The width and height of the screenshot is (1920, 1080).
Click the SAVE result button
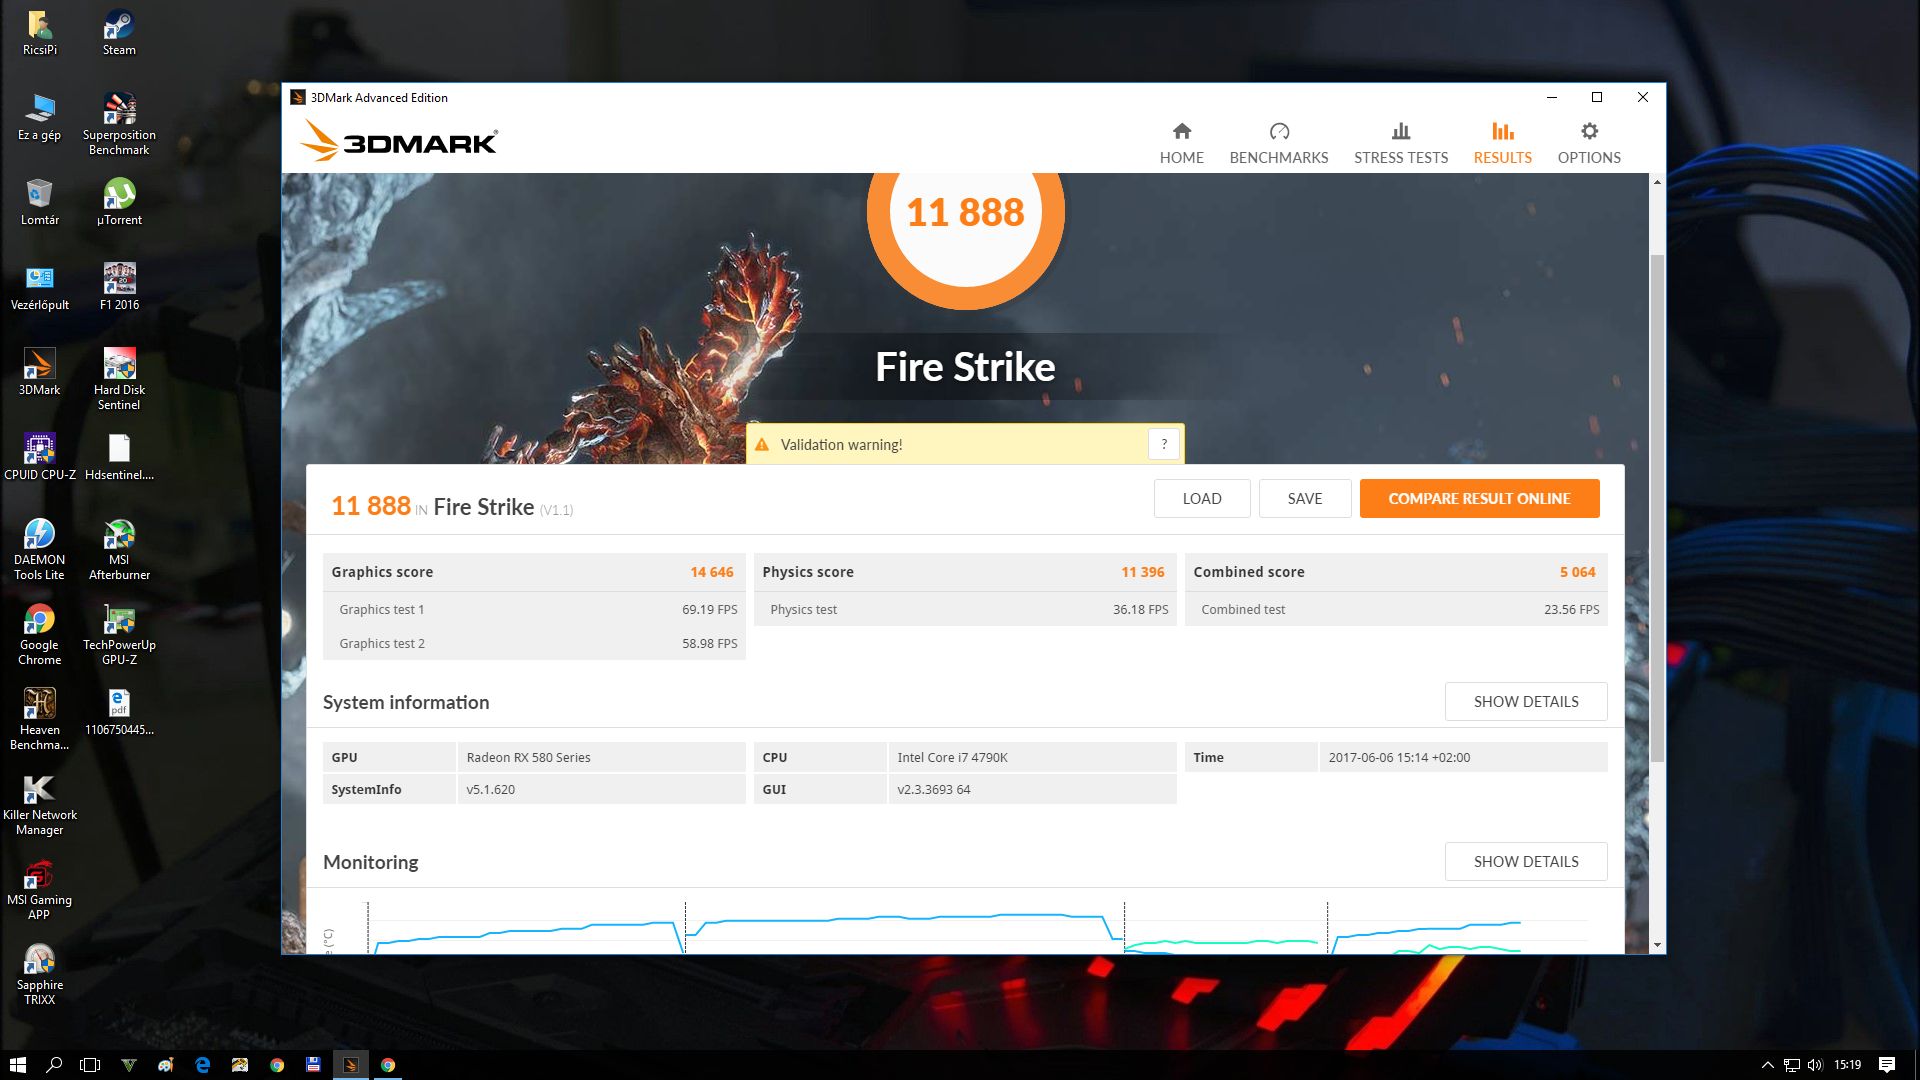[x=1305, y=498]
